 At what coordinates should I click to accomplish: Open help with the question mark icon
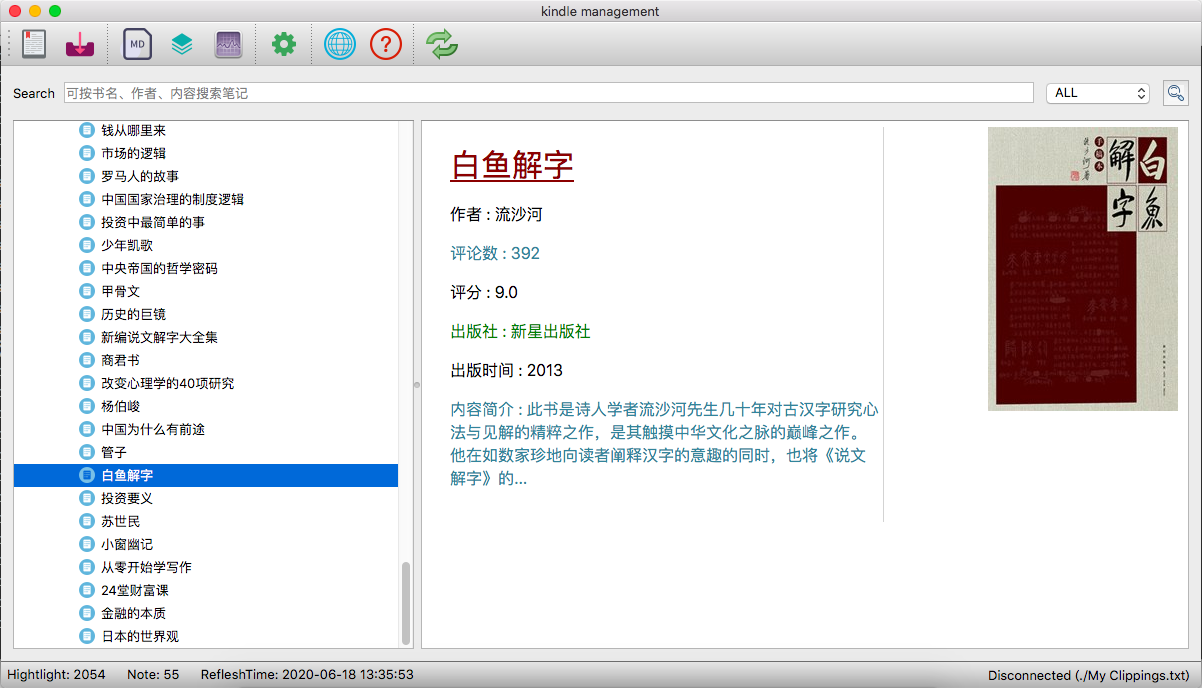point(386,44)
